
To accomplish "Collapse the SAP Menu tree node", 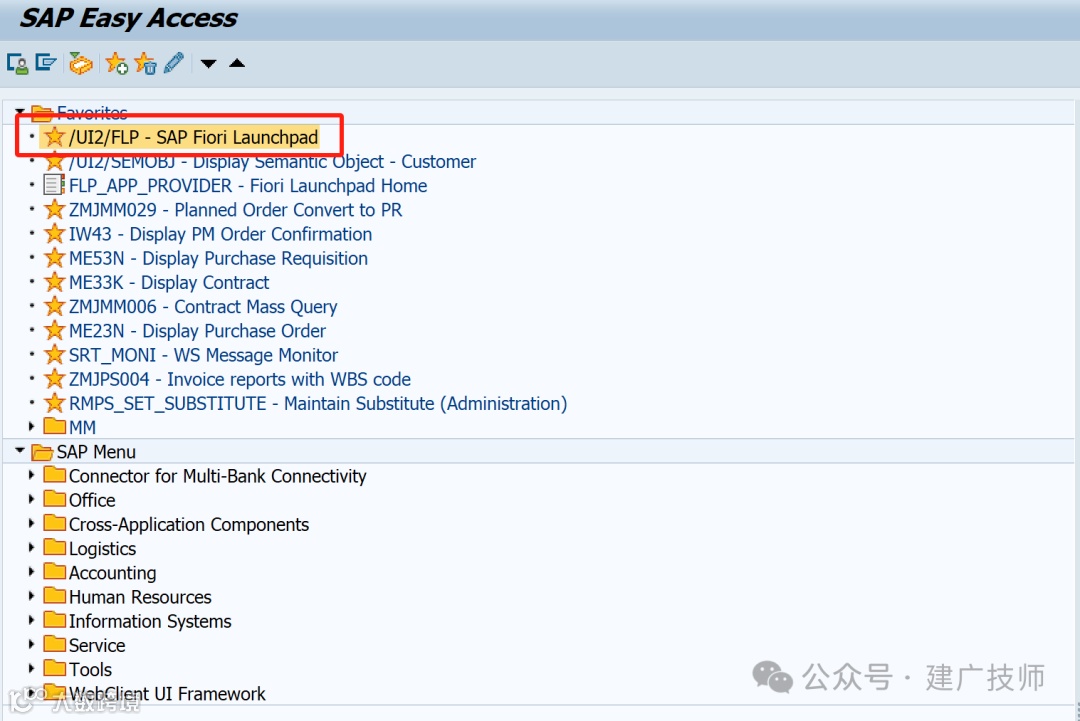I will 20,451.
